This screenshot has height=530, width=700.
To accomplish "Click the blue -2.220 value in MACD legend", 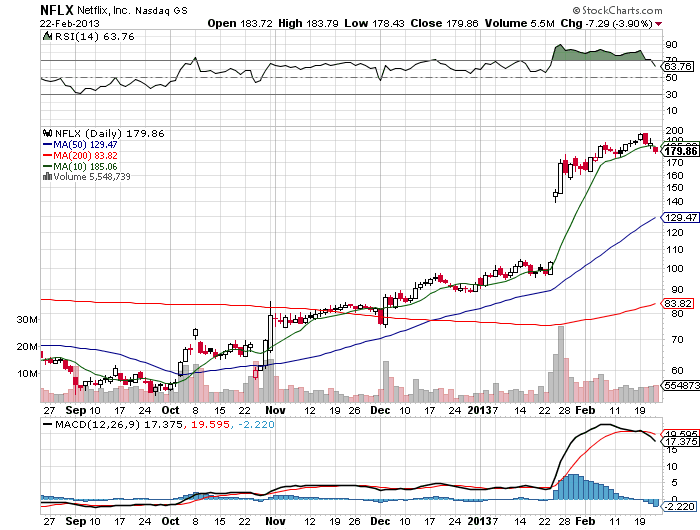I will pos(256,424).
